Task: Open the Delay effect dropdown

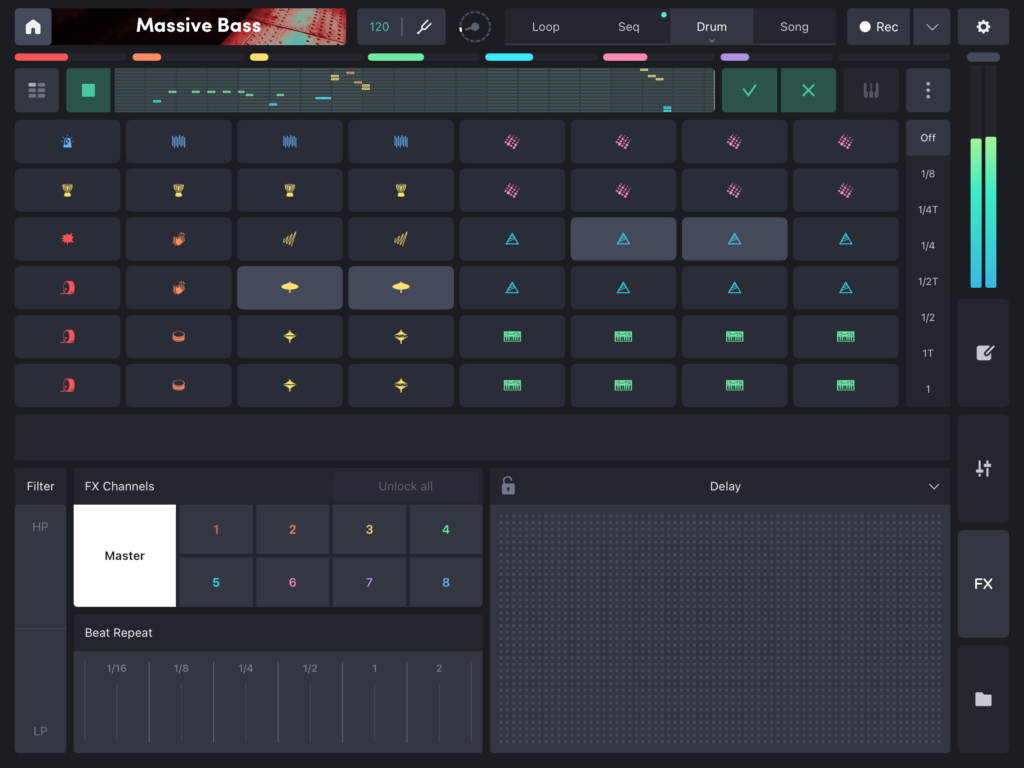Action: click(934, 486)
